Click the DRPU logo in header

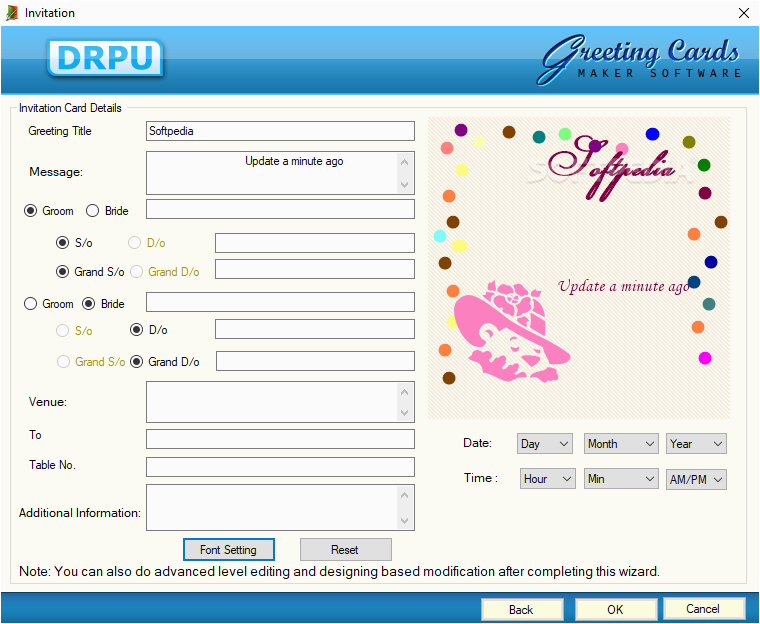point(105,58)
